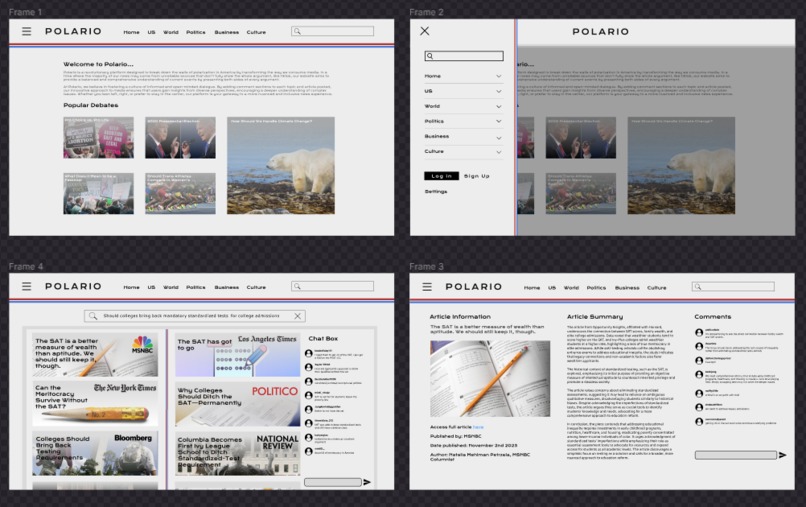Screen dimensions: 806x507
Task: Open Settings in Frame 2 sidebar
Action: click(x=436, y=191)
